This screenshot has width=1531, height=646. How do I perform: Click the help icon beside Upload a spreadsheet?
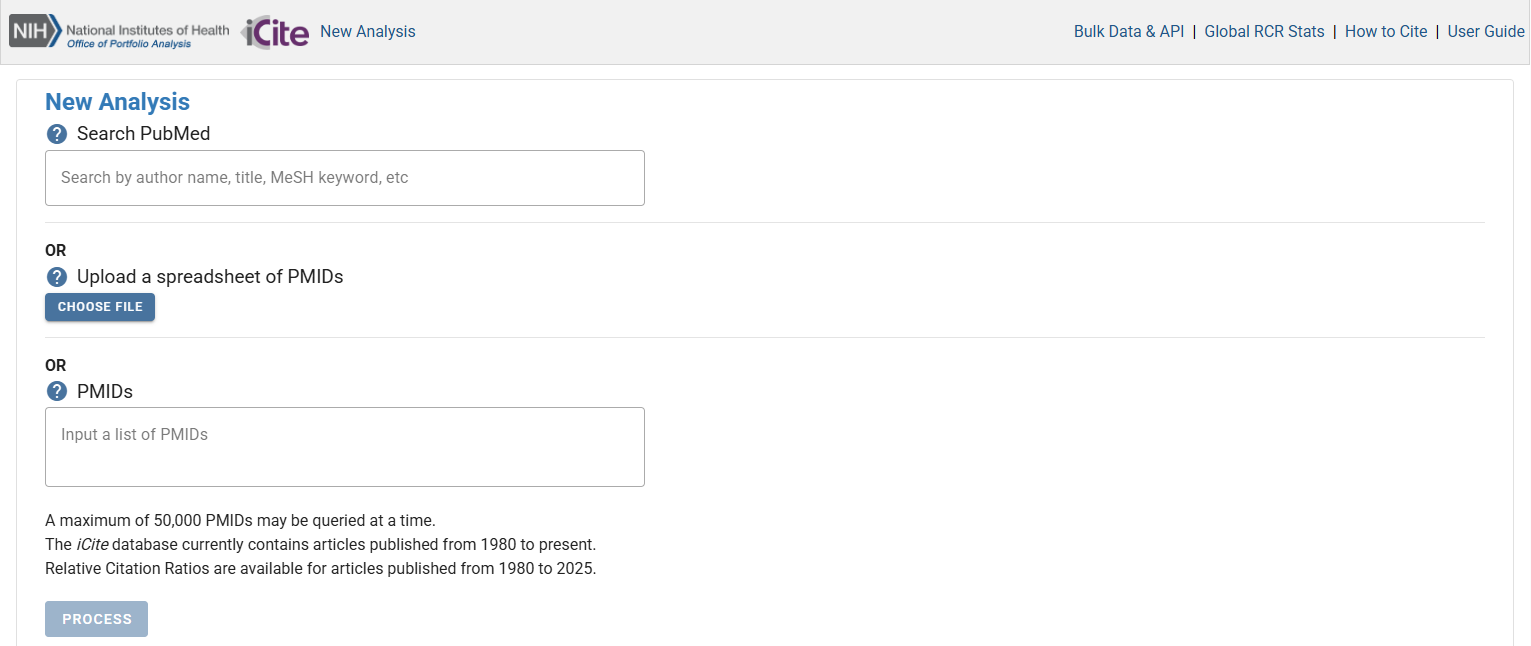57,276
